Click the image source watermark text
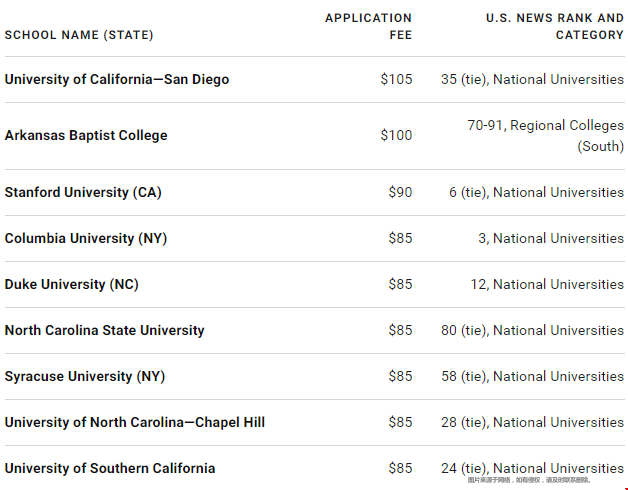628x490 pixels. pos(529,480)
